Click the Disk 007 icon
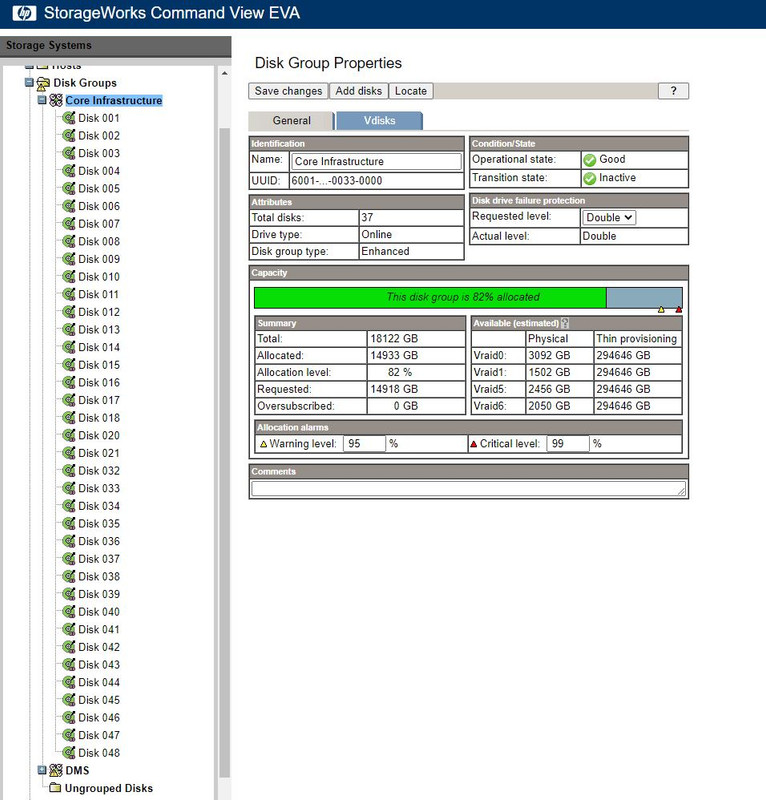This screenshot has height=800, width=766. [69, 224]
